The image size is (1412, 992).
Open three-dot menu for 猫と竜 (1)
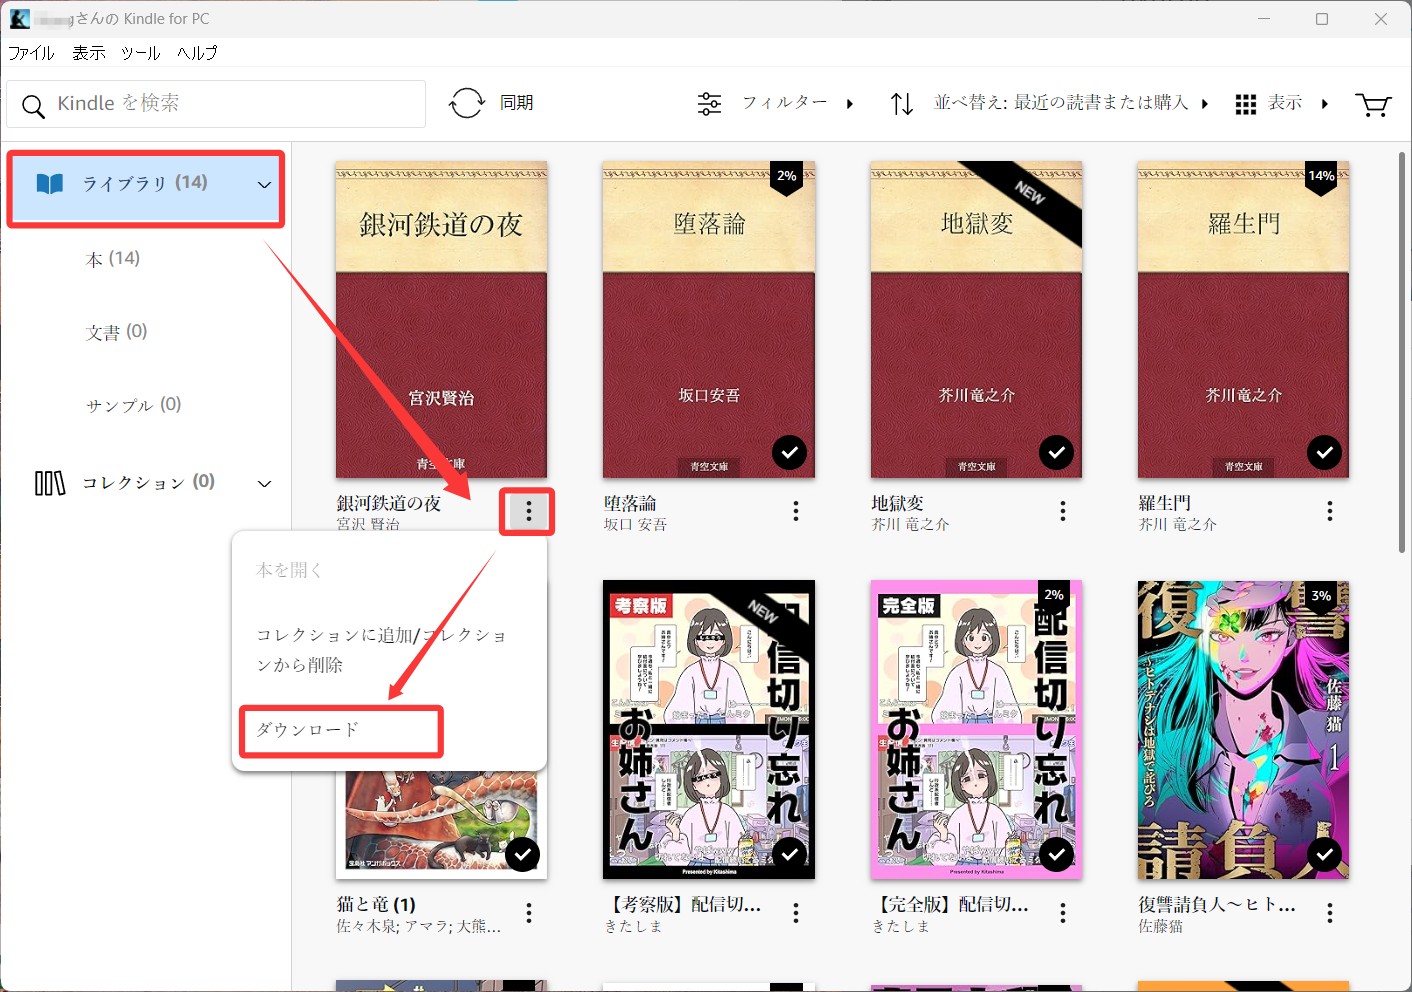(x=529, y=912)
